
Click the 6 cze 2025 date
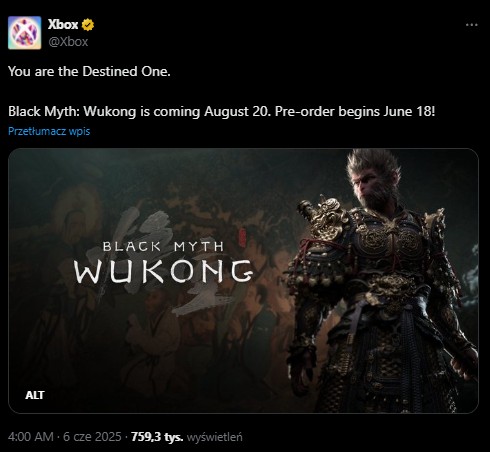[92, 436]
